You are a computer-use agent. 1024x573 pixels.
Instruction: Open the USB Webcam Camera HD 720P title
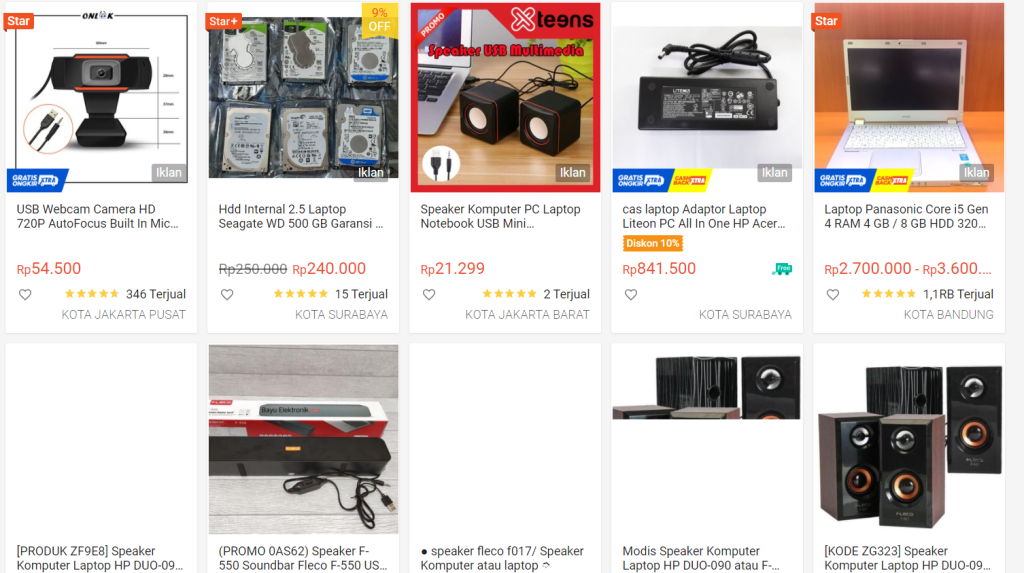point(97,216)
